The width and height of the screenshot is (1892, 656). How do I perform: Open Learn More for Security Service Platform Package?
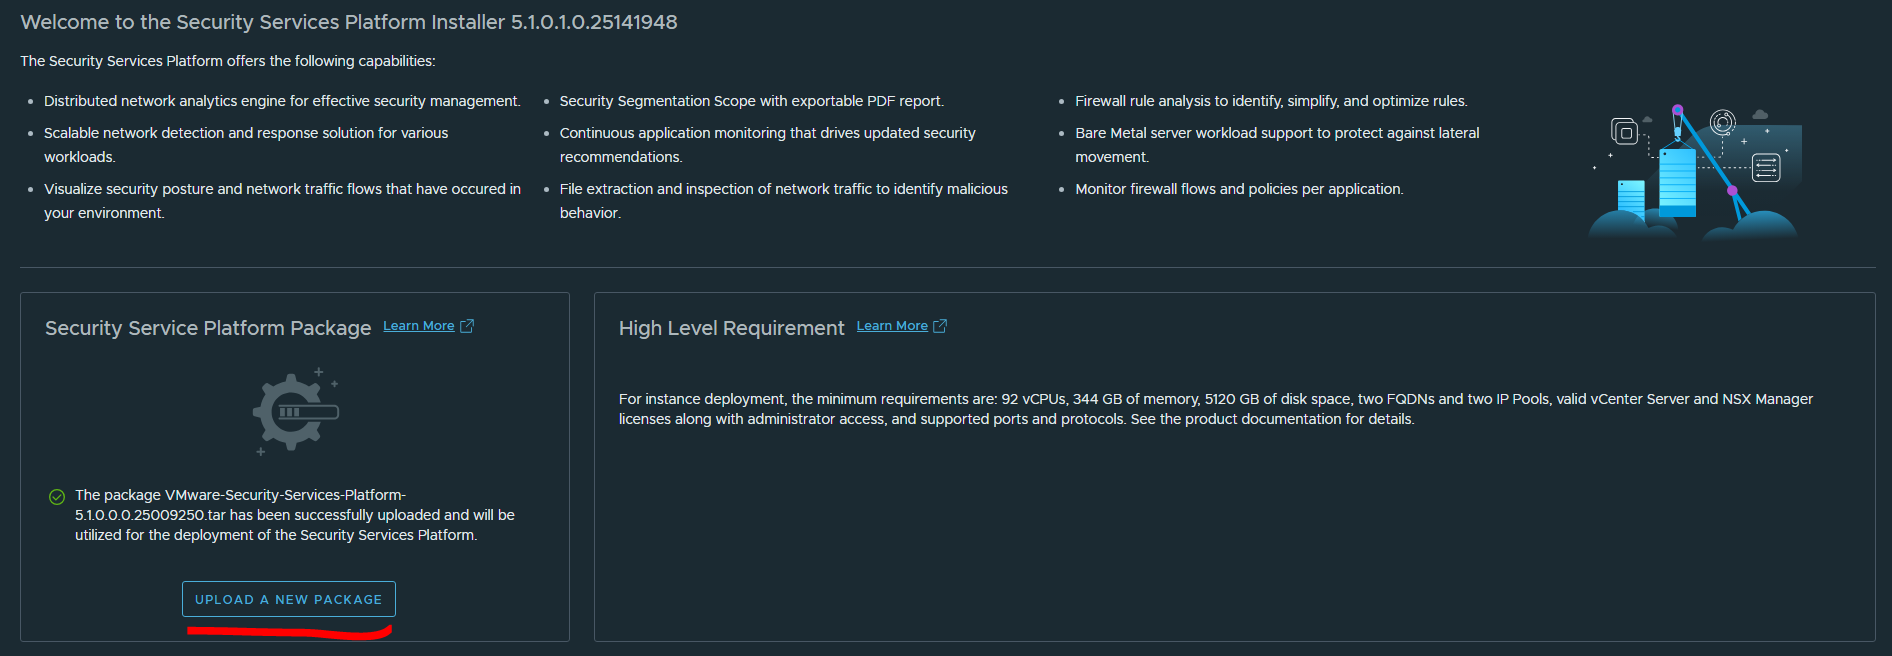tap(418, 326)
